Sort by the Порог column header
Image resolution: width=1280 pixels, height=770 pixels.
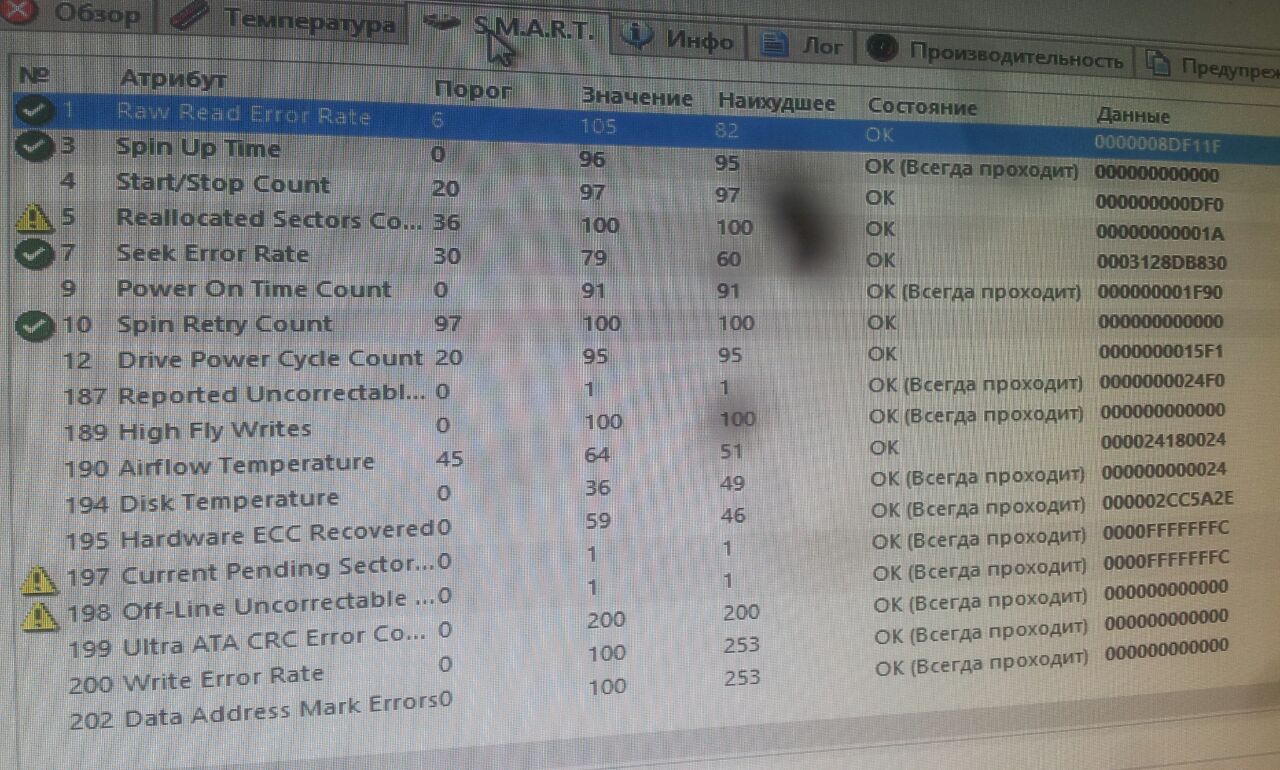click(x=472, y=90)
